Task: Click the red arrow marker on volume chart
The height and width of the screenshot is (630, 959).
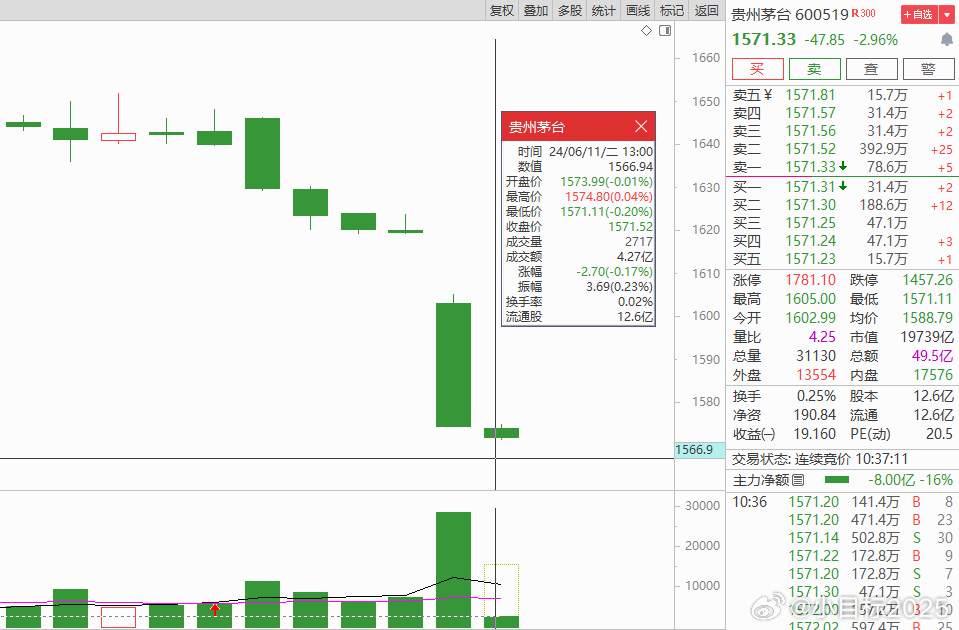Action: coord(215,609)
